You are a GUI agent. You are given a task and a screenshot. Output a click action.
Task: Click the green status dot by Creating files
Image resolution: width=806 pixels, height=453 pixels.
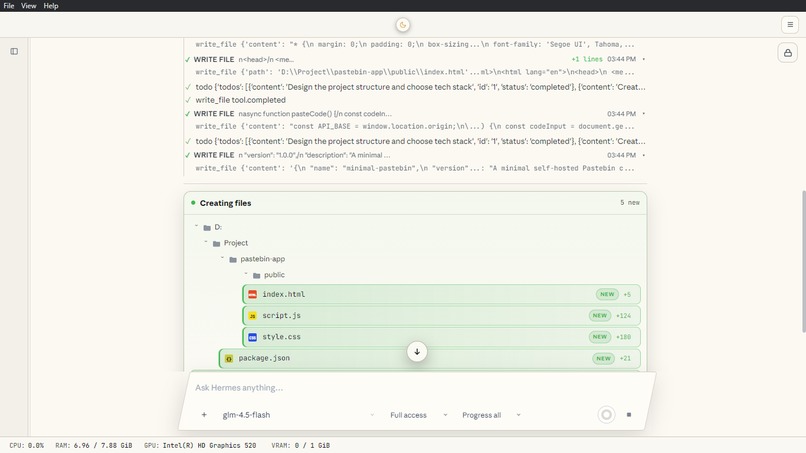[x=193, y=203]
